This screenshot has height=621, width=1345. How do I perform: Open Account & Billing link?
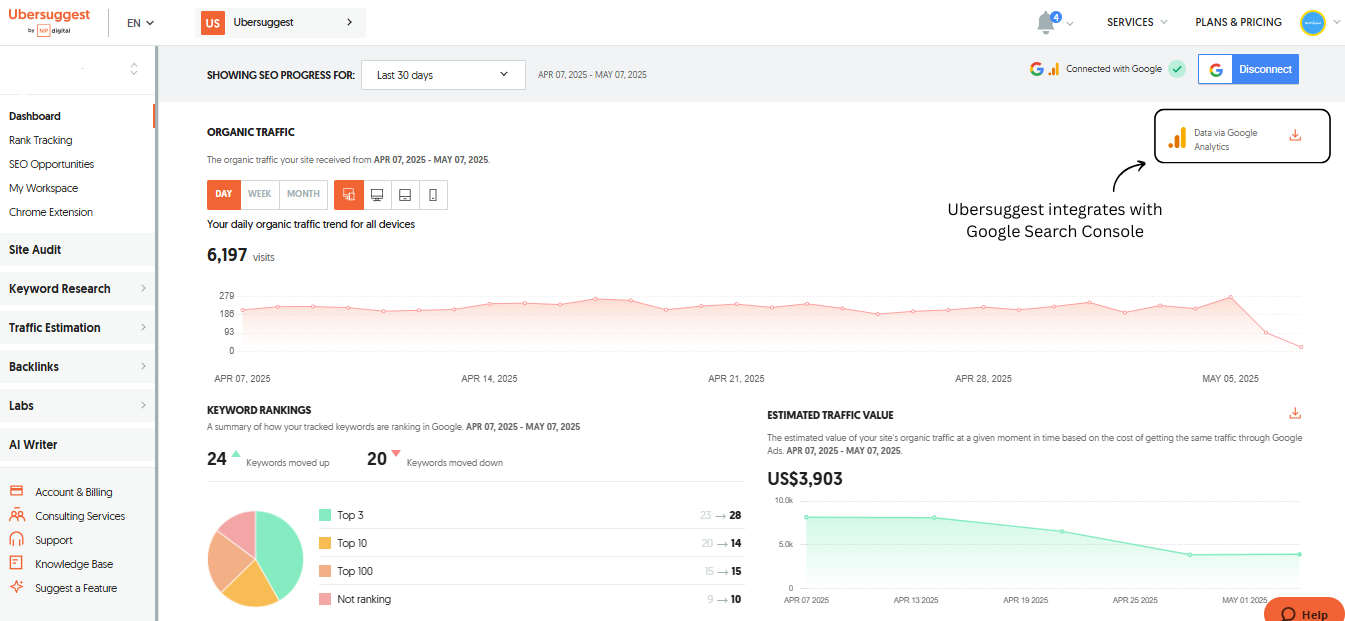pos(74,492)
